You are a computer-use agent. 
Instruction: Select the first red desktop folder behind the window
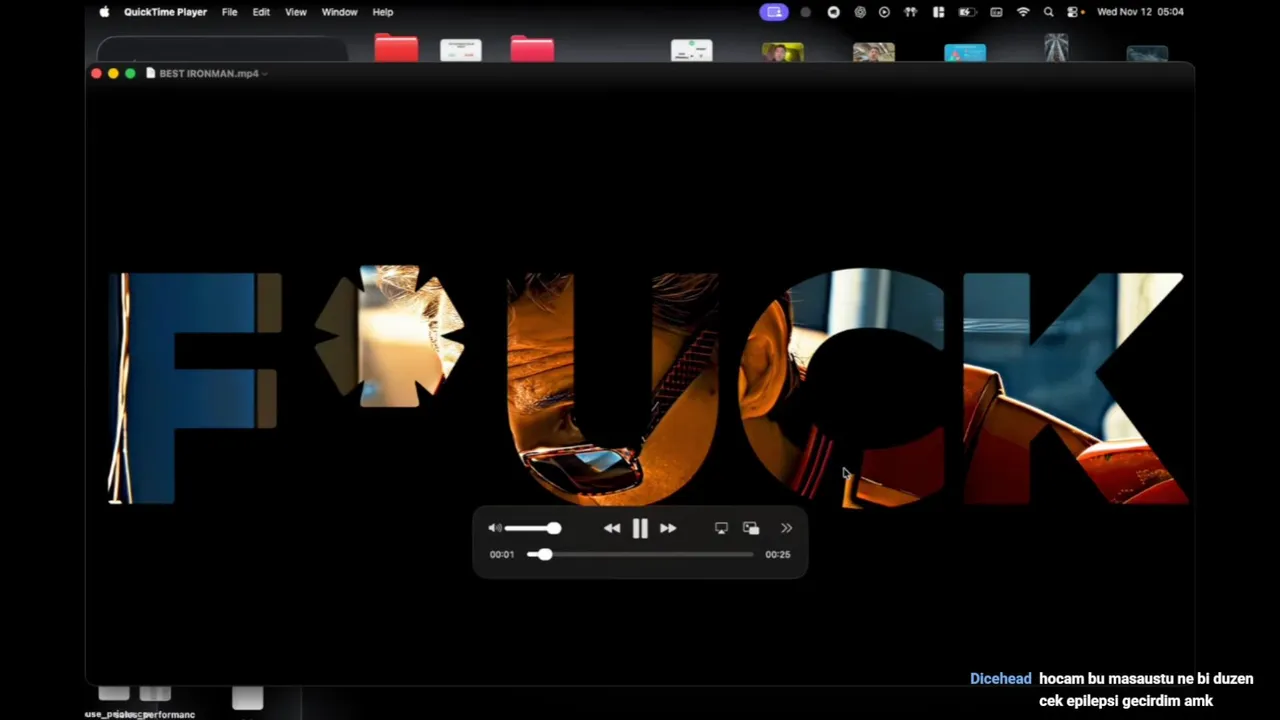[x=396, y=48]
